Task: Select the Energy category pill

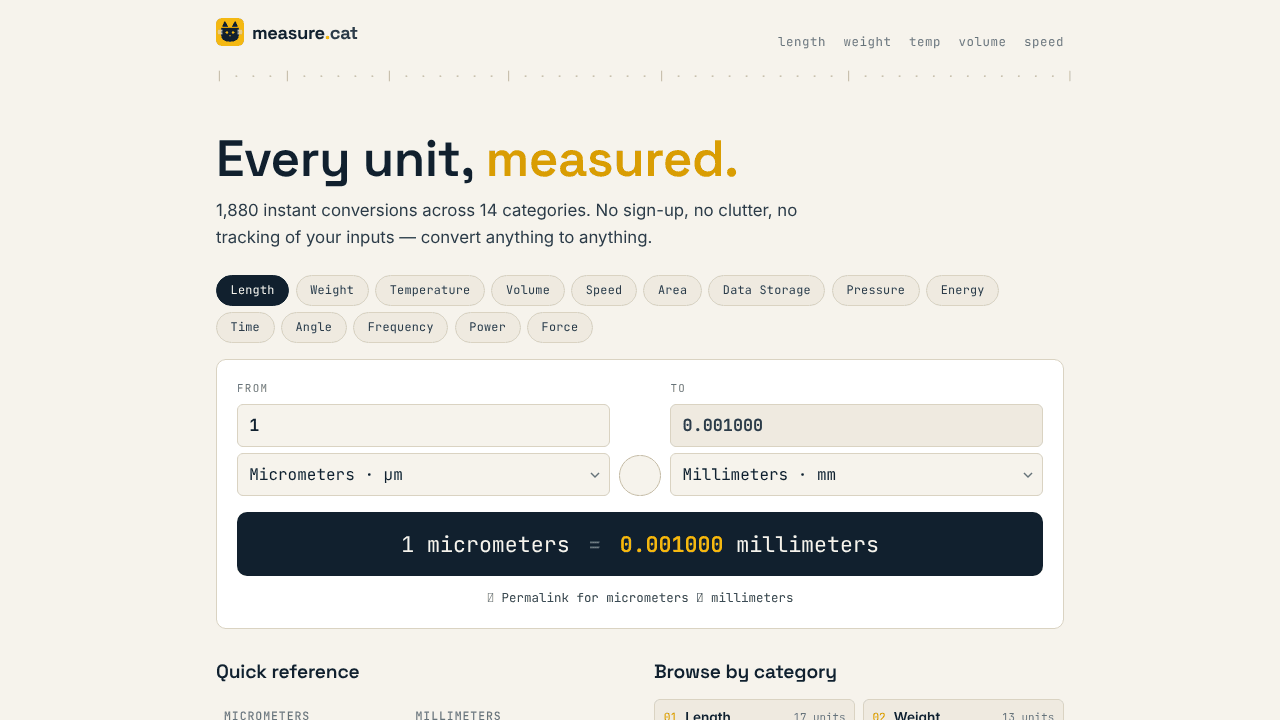Action: click(x=962, y=290)
